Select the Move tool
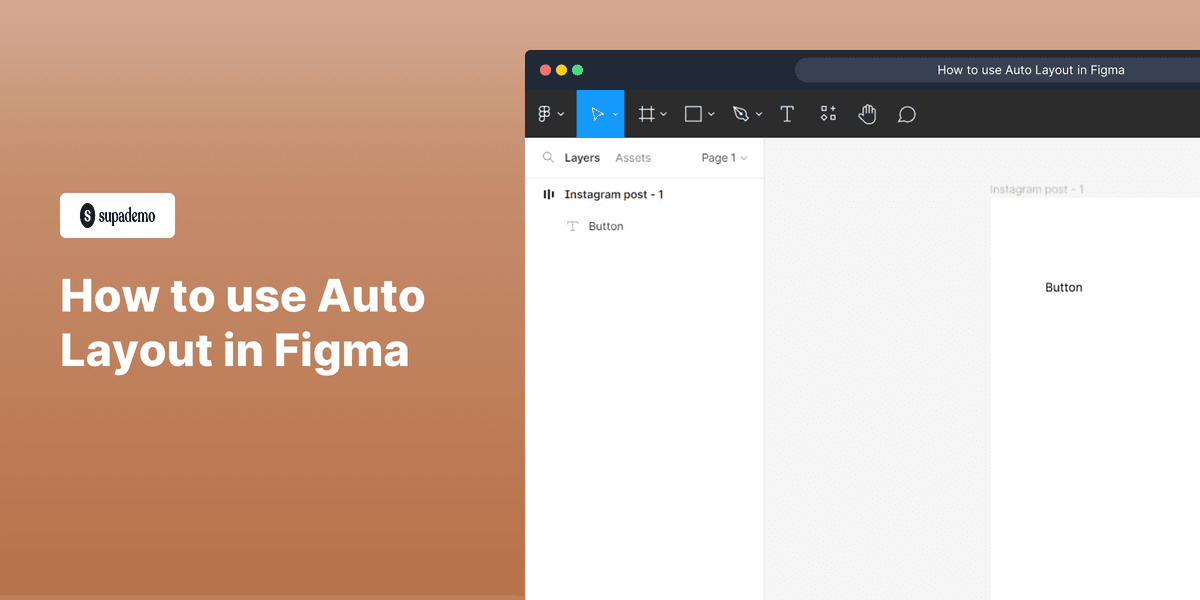The image size is (1200, 600). pyautogui.click(x=597, y=113)
